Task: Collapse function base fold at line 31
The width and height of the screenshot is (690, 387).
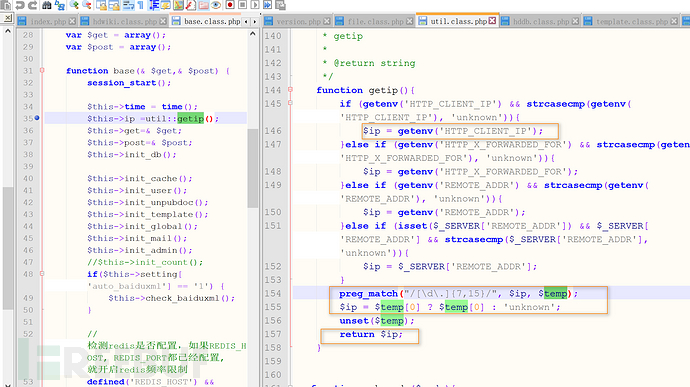Action: coord(42,70)
